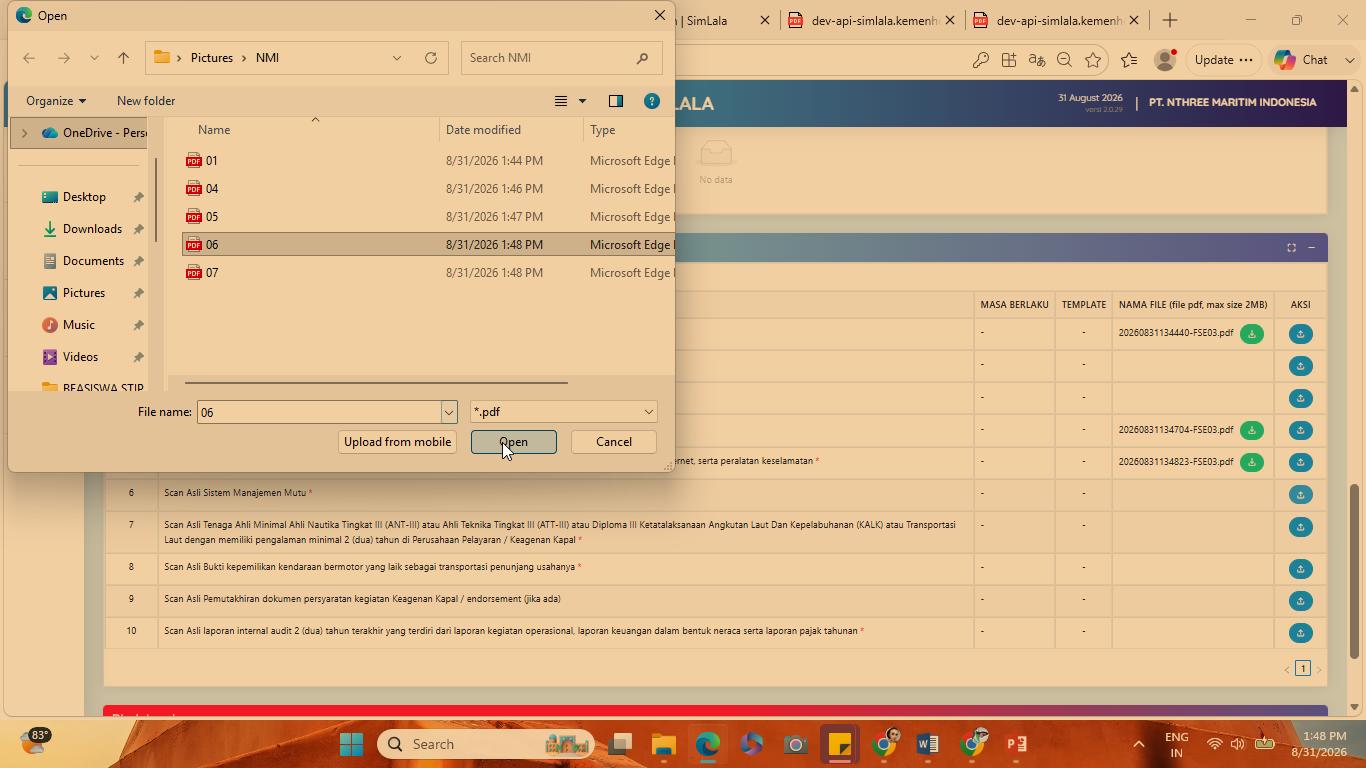The height and width of the screenshot is (768, 1366).
Task: Open the help icon in the file dialog
Action: (x=652, y=101)
